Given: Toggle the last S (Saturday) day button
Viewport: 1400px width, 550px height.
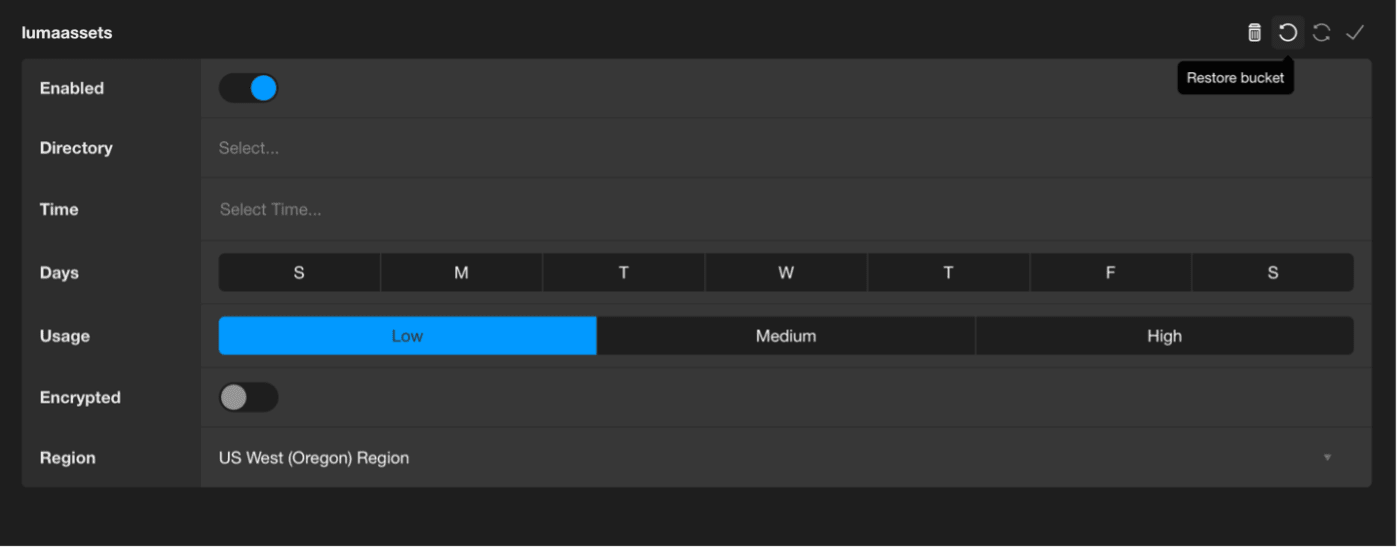Looking at the screenshot, I should [x=1273, y=272].
